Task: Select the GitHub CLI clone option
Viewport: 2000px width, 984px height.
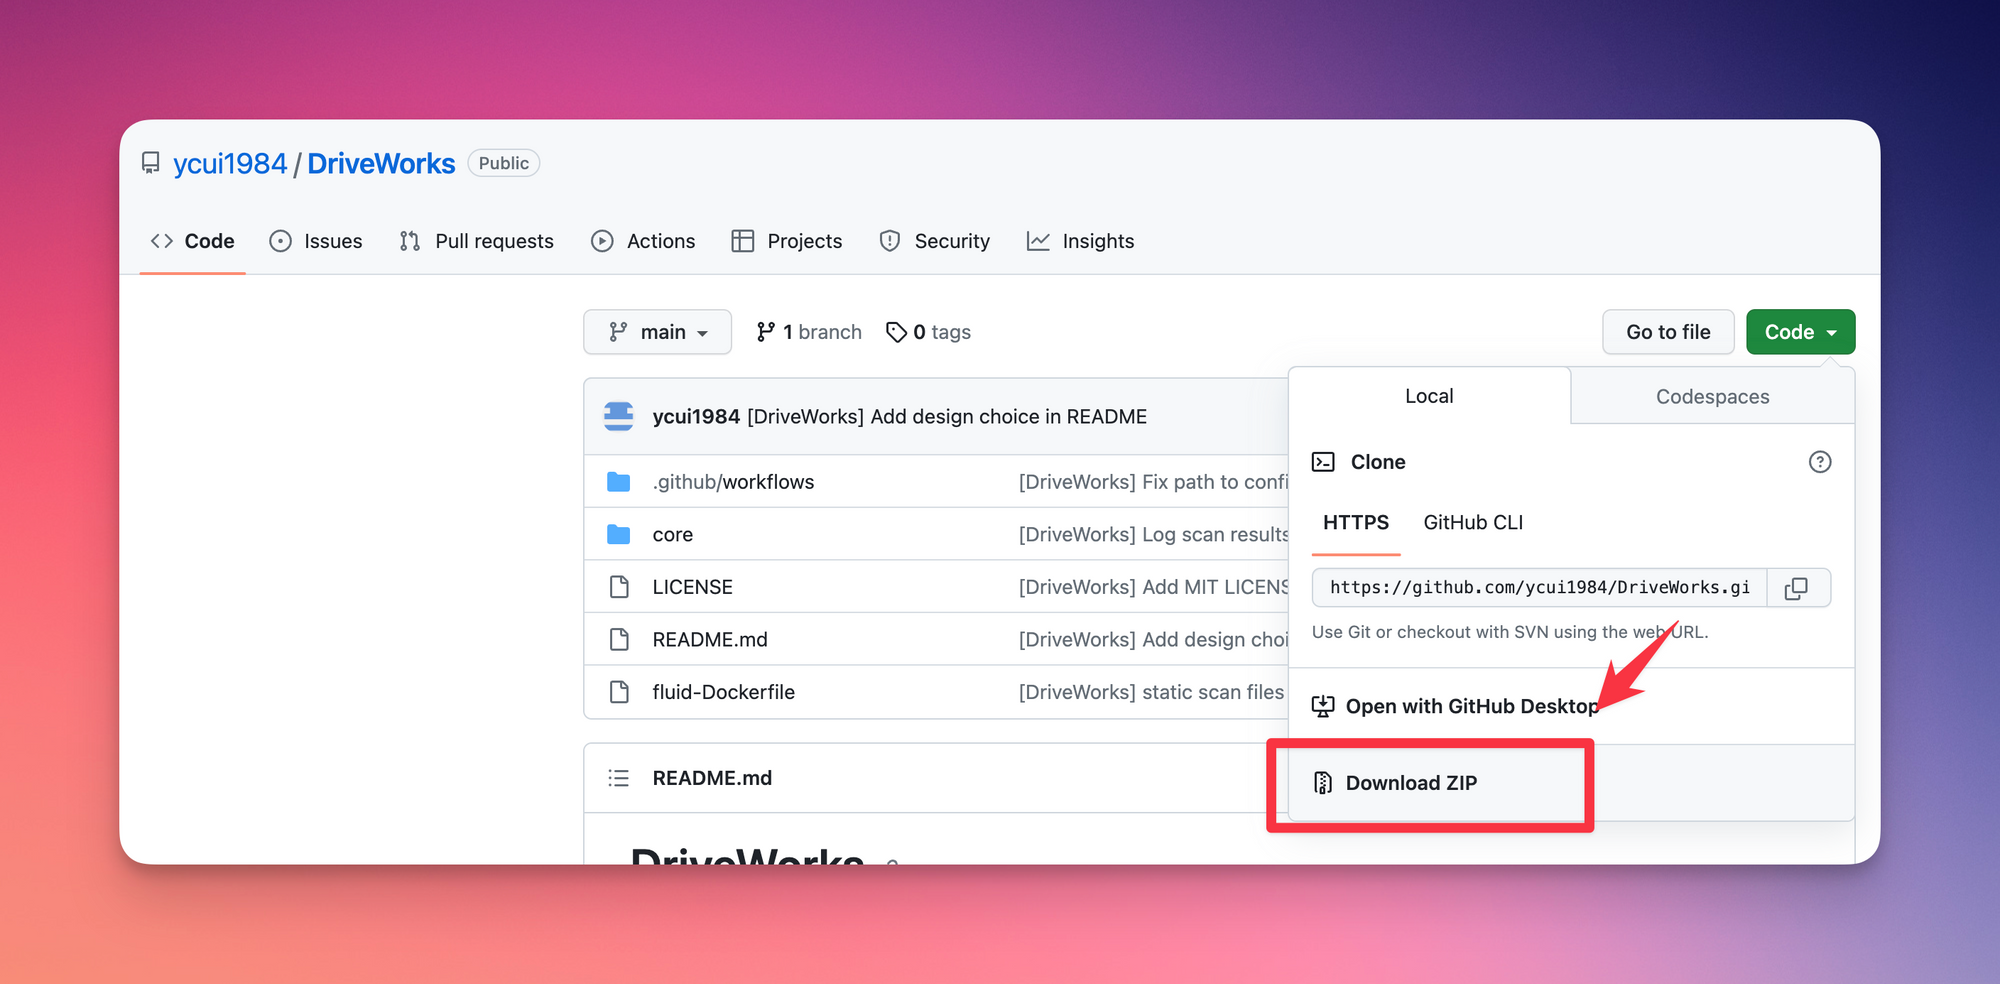Action: (x=1473, y=523)
